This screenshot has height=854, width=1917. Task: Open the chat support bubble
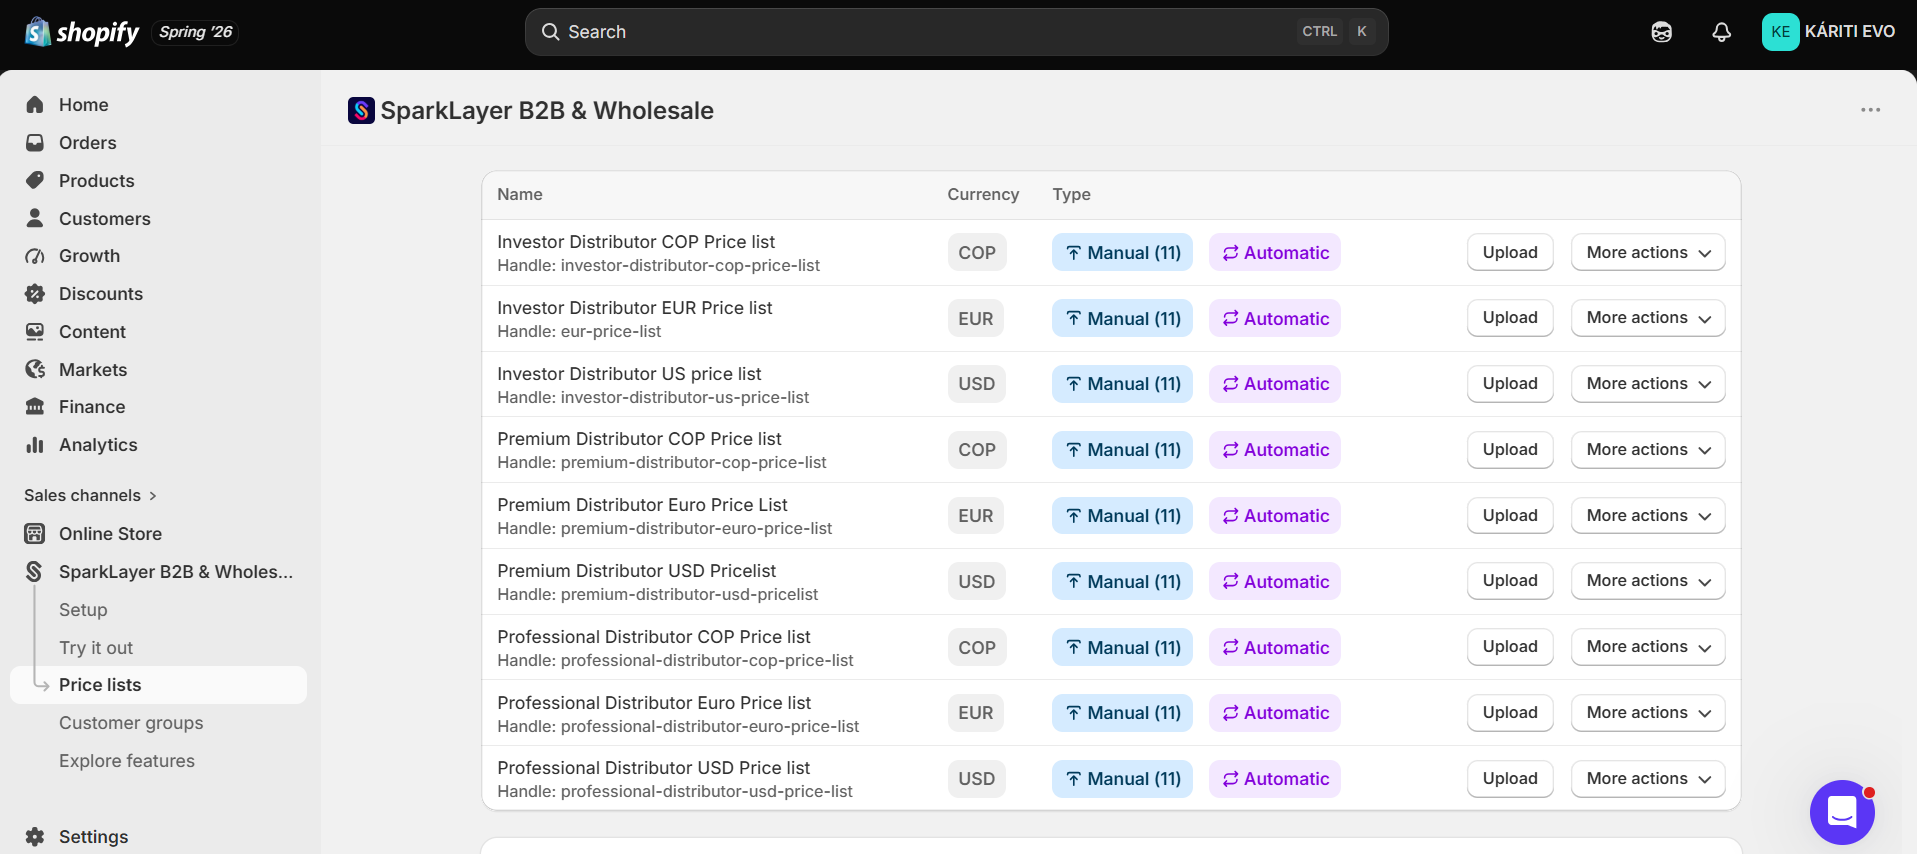[1842, 812]
